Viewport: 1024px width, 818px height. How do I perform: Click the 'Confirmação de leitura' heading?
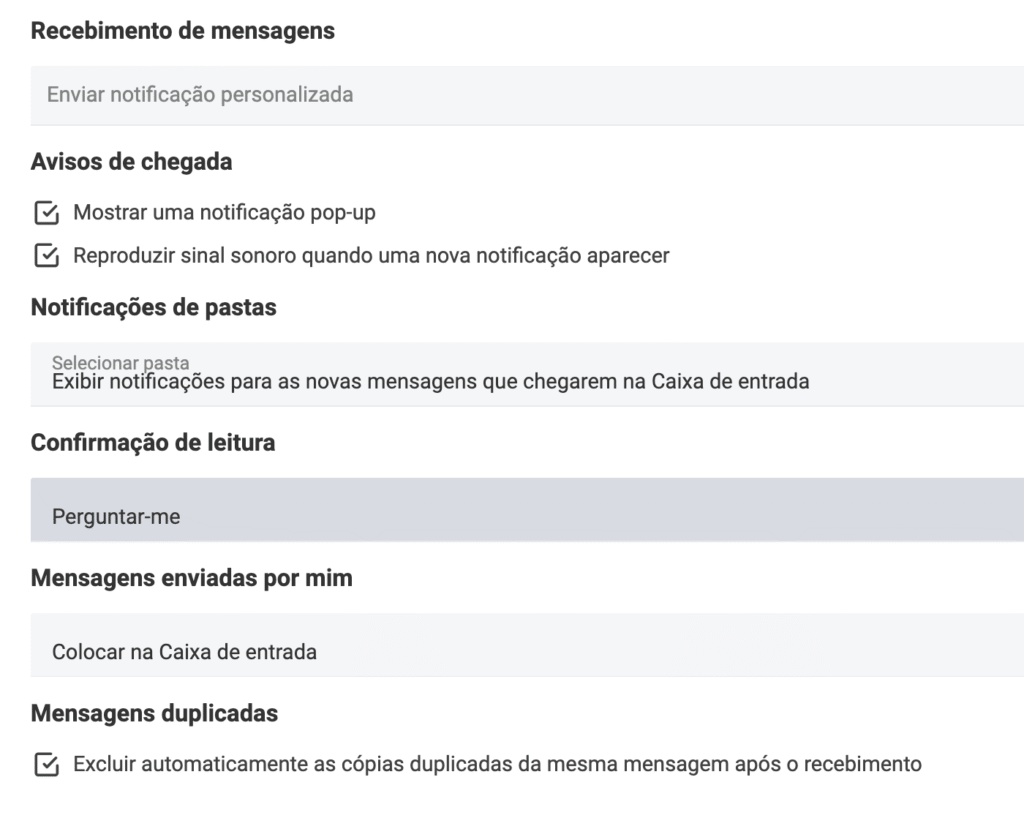(153, 443)
